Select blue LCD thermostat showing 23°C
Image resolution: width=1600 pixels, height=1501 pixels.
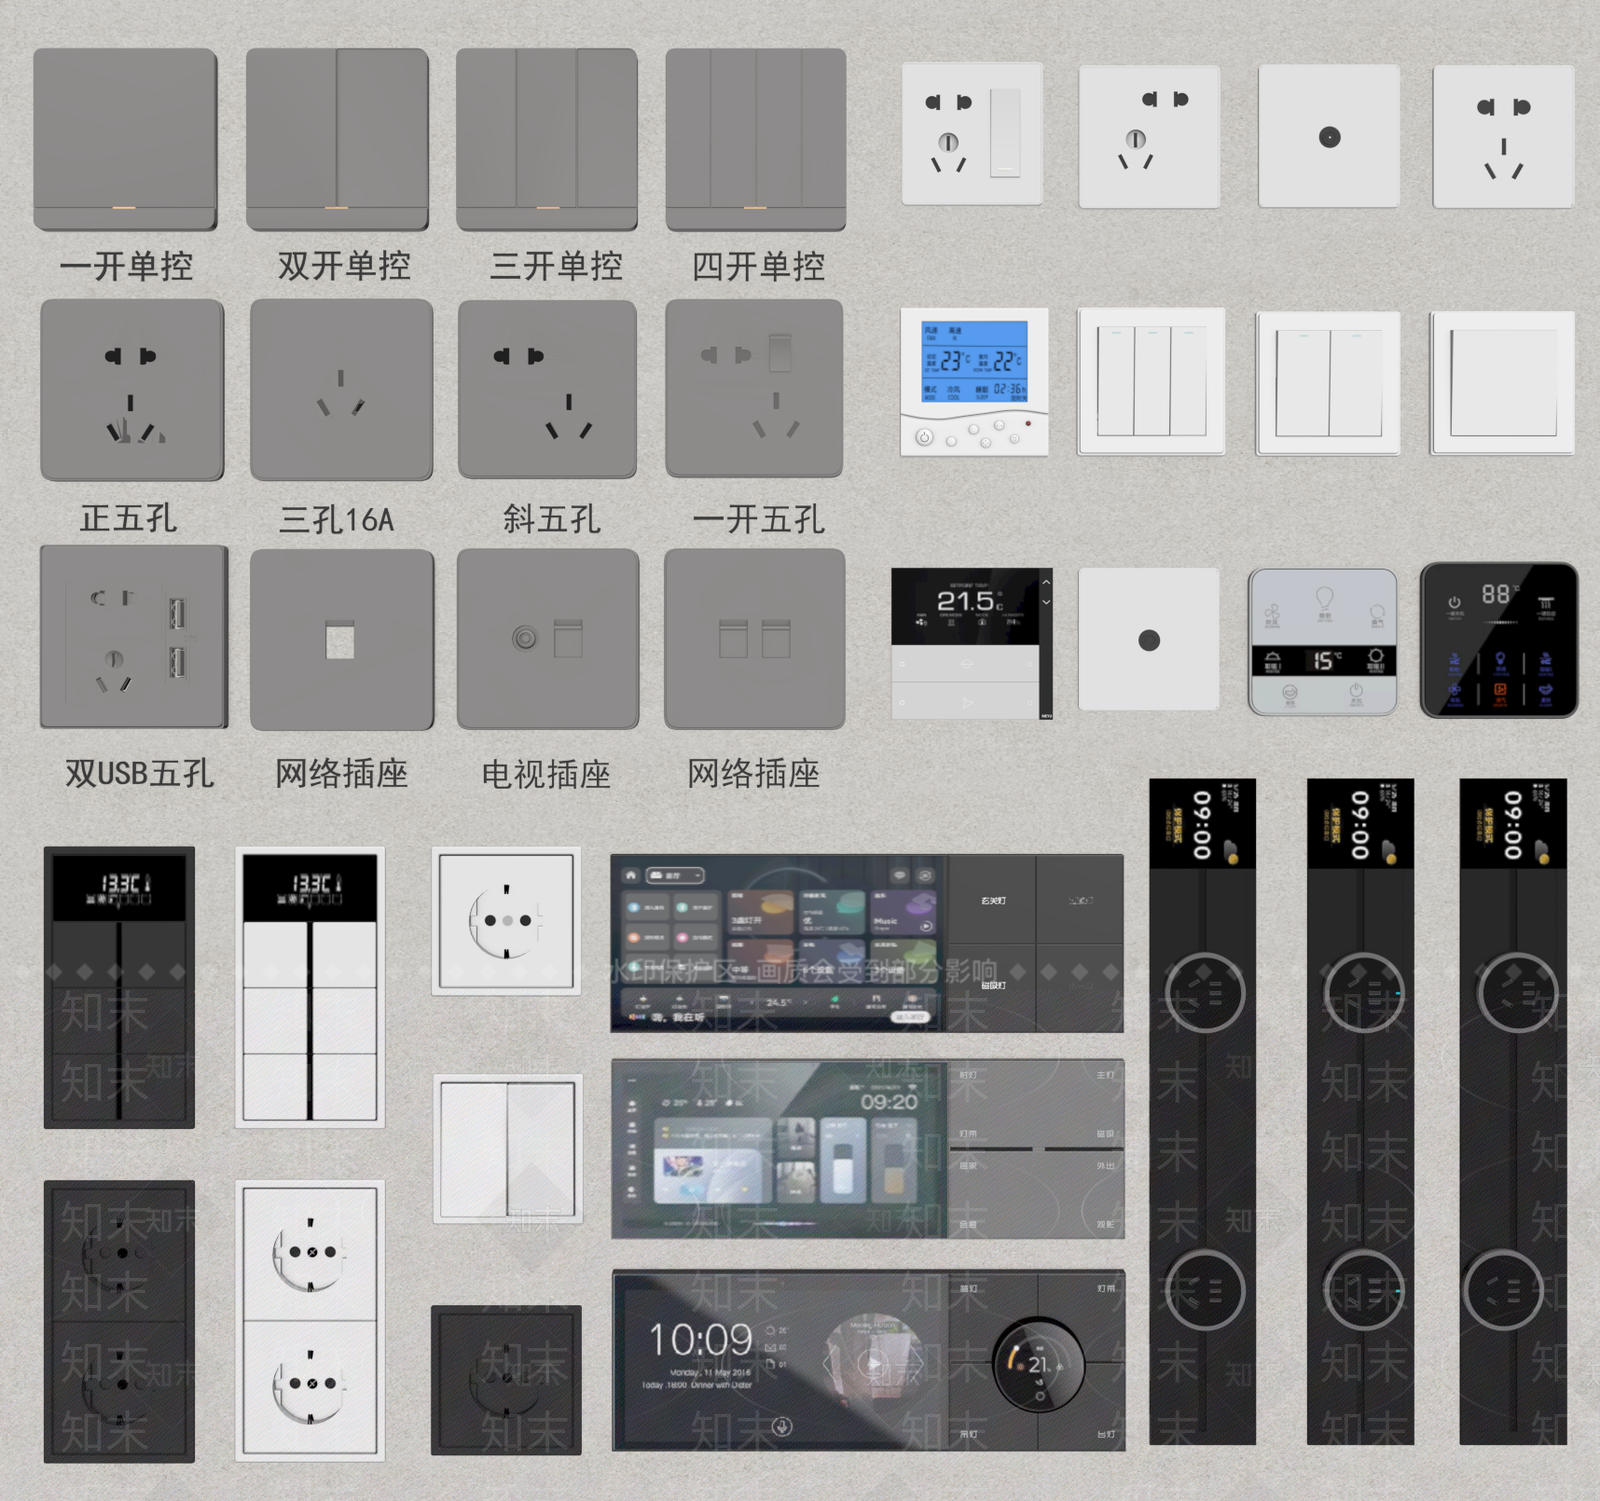974,382
